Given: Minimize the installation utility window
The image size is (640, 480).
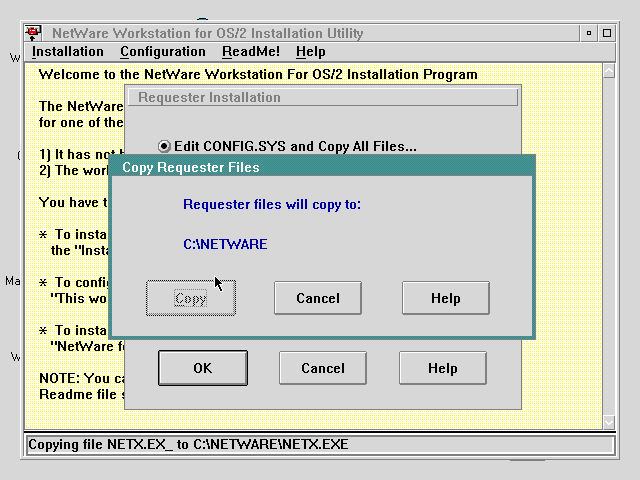Looking at the screenshot, I should pos(589,33).
